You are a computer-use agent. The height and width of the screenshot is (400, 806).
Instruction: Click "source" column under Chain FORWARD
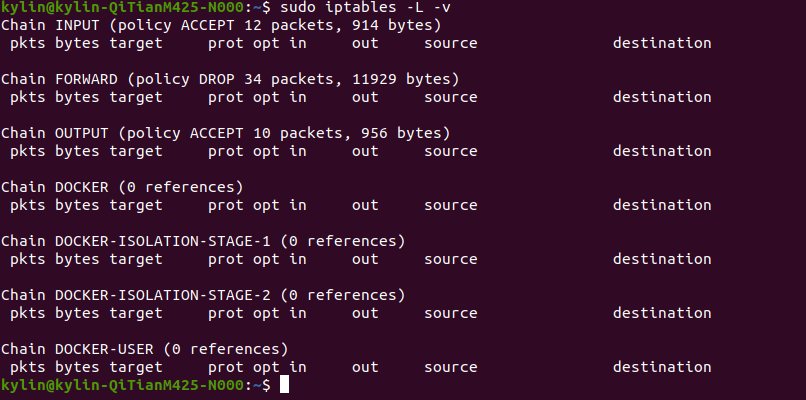(450, 97)
